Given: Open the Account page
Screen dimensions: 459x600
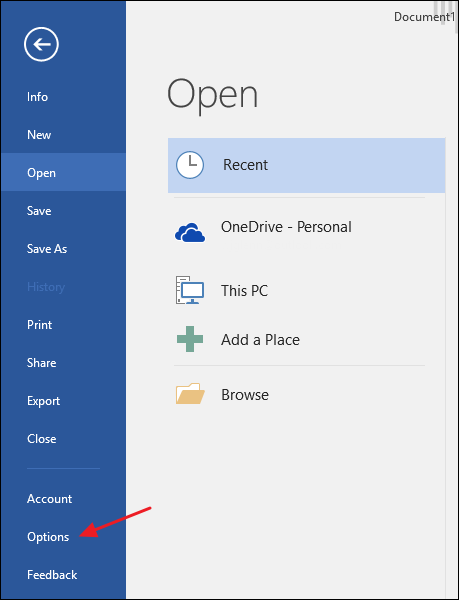Looking at the screenshot, I should tap(50, 499).
